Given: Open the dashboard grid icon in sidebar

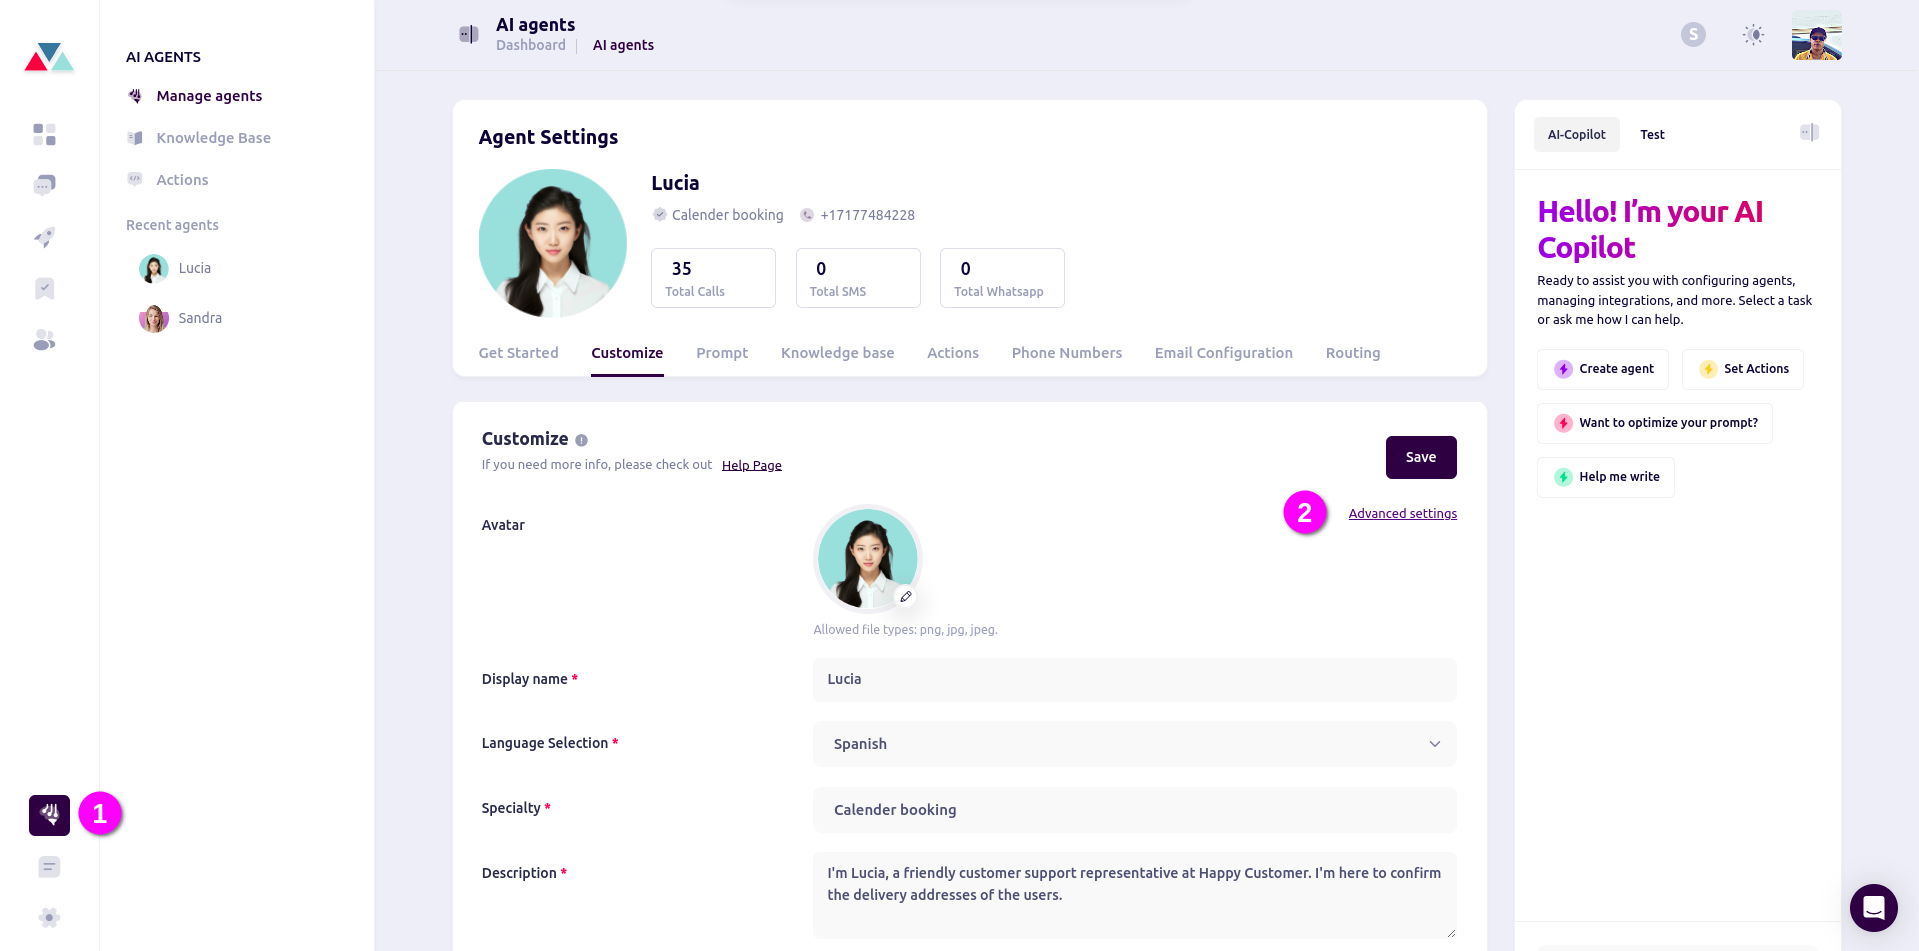Looking at the screenshot, I should point(44,134).
